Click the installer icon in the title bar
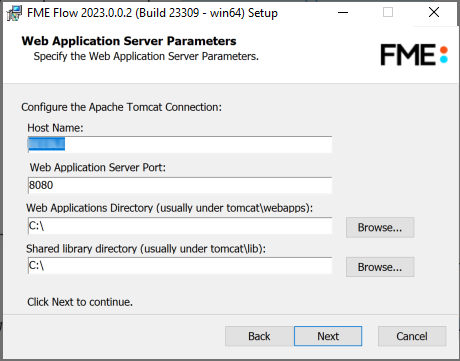 [x=14, y=13]
